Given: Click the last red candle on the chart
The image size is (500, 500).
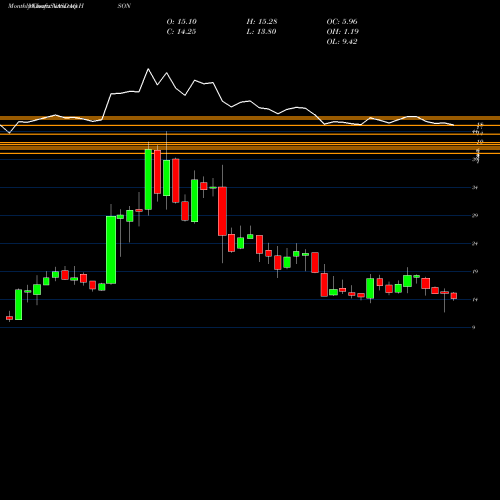Looking at the screenshot, I should coord(454,296).
